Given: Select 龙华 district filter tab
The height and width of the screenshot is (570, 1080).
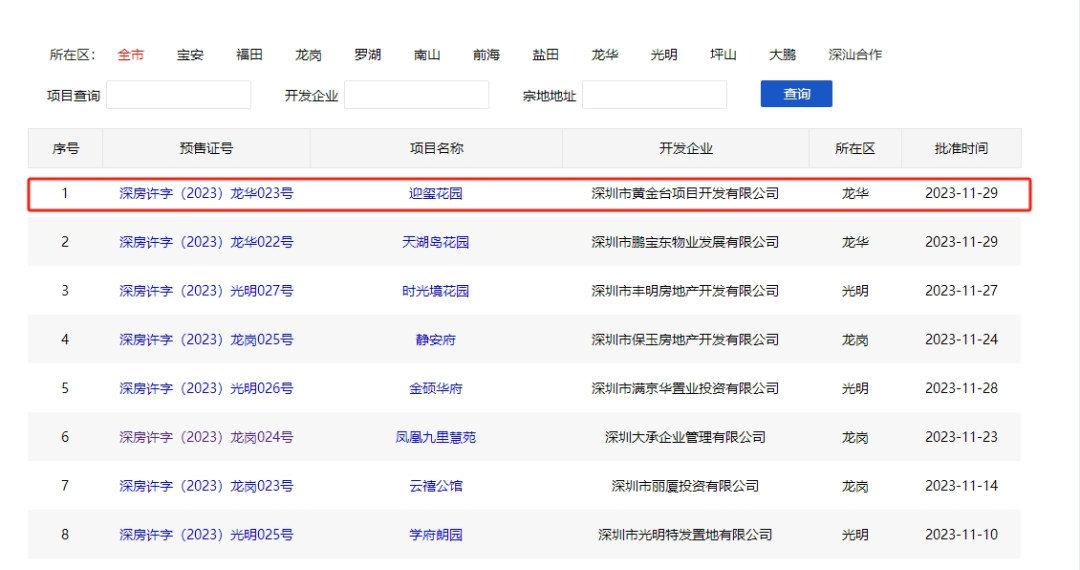Looking at the screenshot, I should (x=605, y=54).
